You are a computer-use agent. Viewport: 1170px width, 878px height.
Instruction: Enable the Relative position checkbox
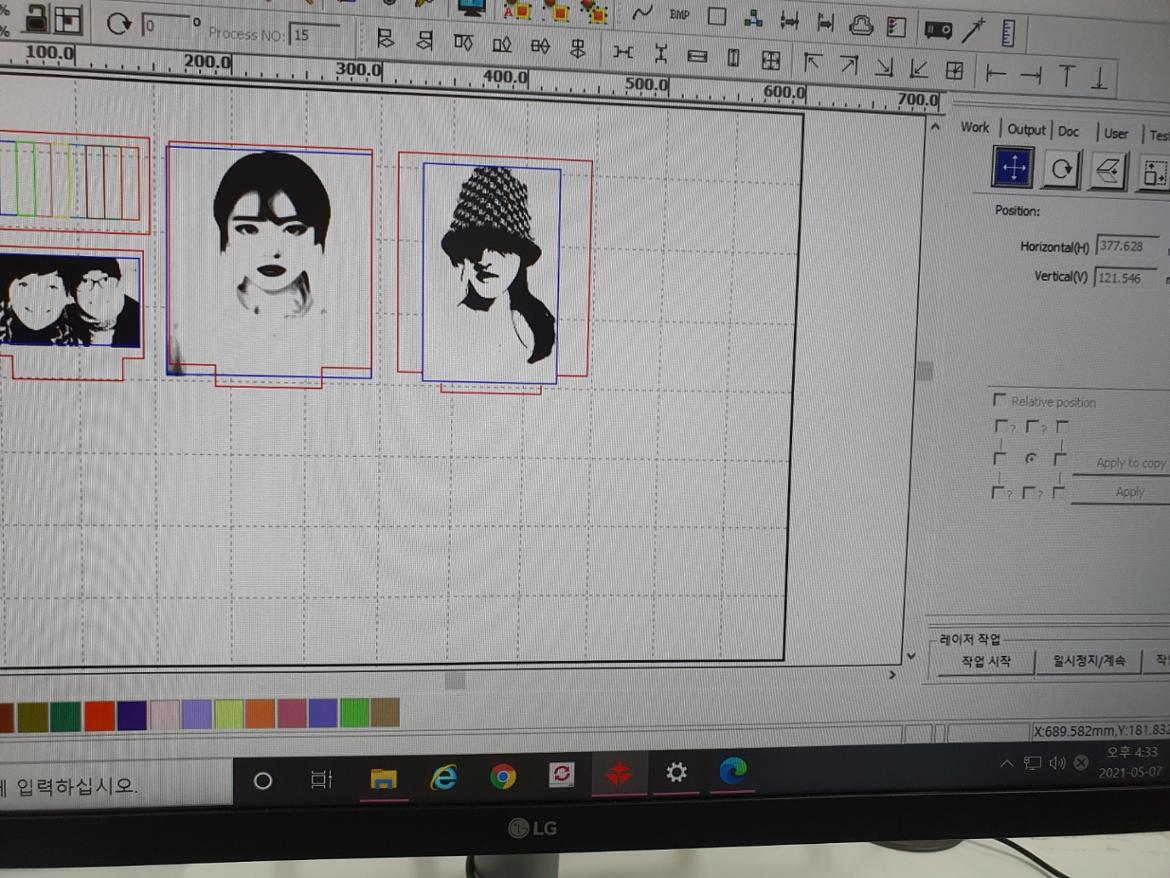coord(1000,399)
